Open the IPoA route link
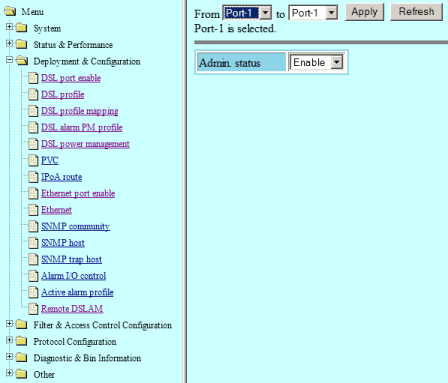The width and height of the screenshot is (448, 383). (x=62, y=177)
